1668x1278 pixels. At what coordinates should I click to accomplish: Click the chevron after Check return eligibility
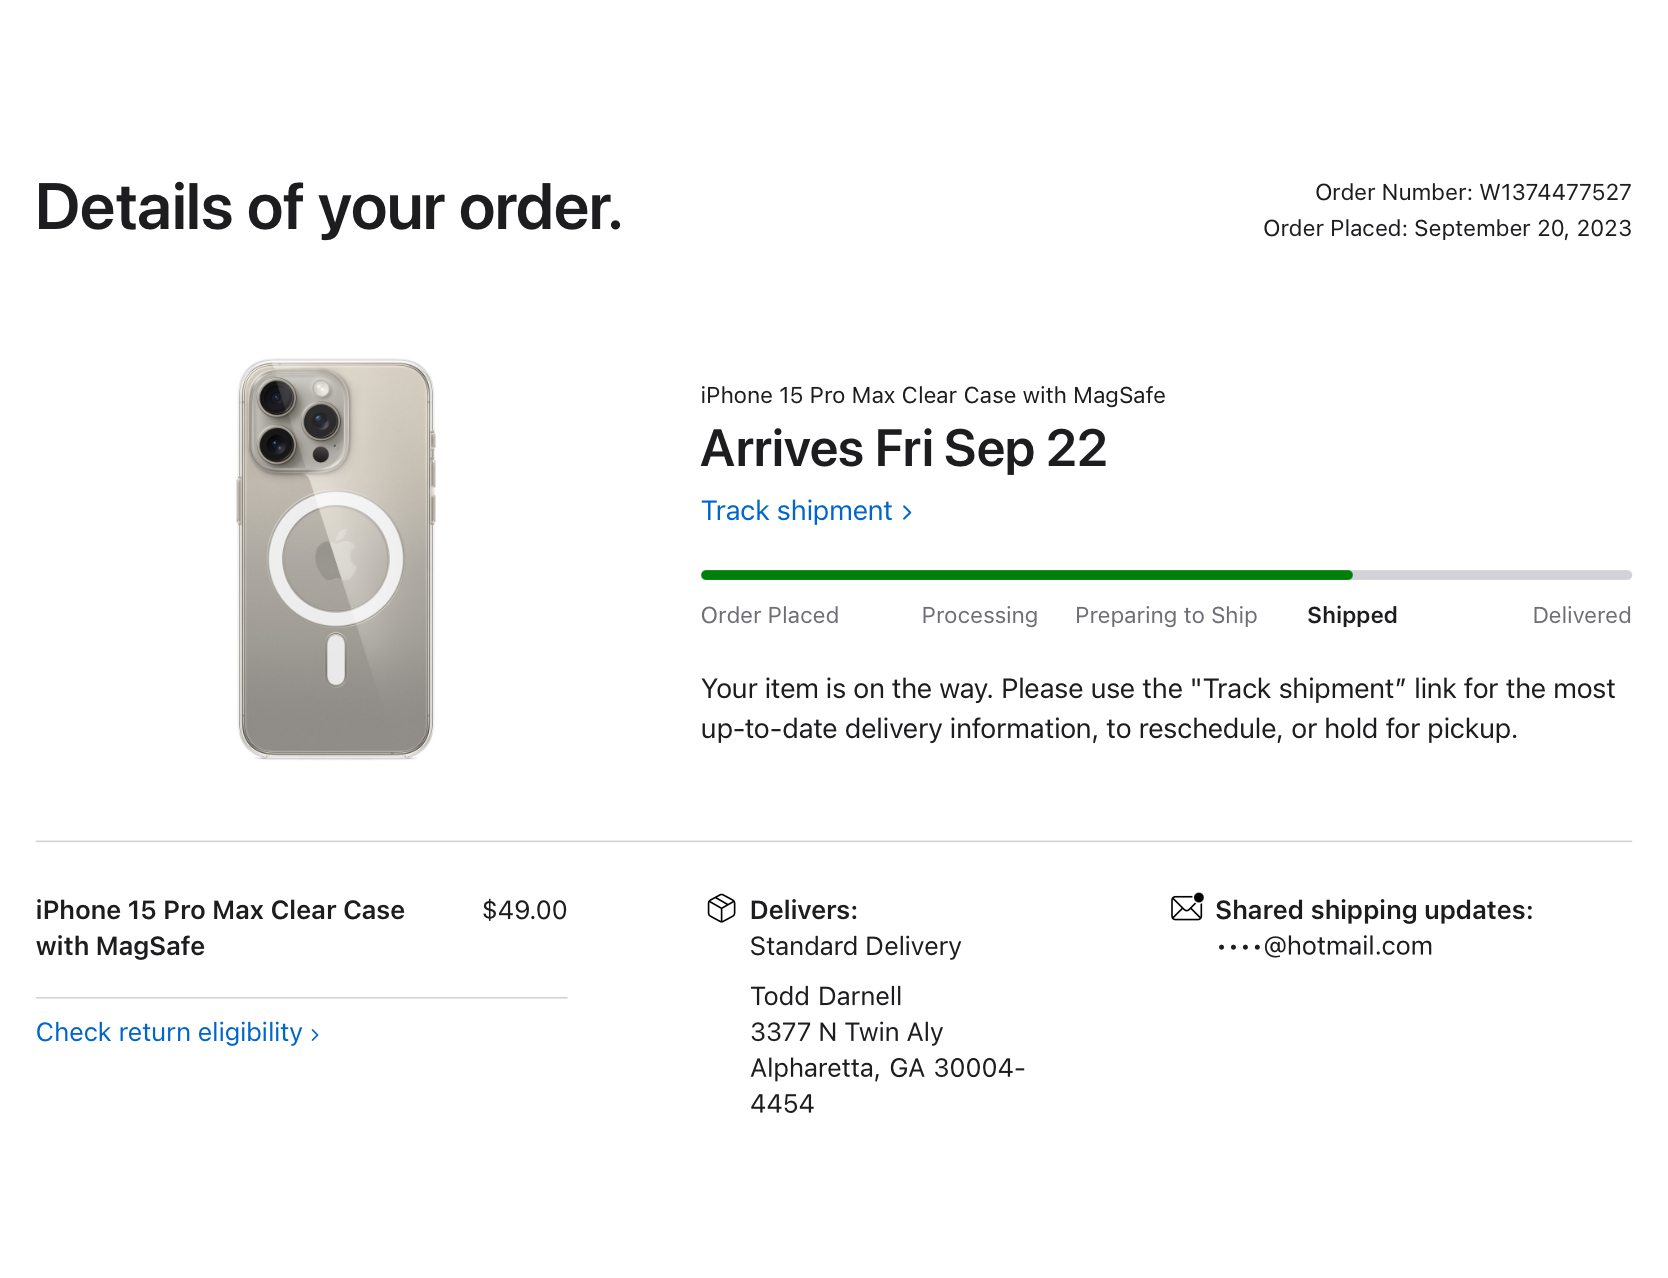tap(315, 1034)
